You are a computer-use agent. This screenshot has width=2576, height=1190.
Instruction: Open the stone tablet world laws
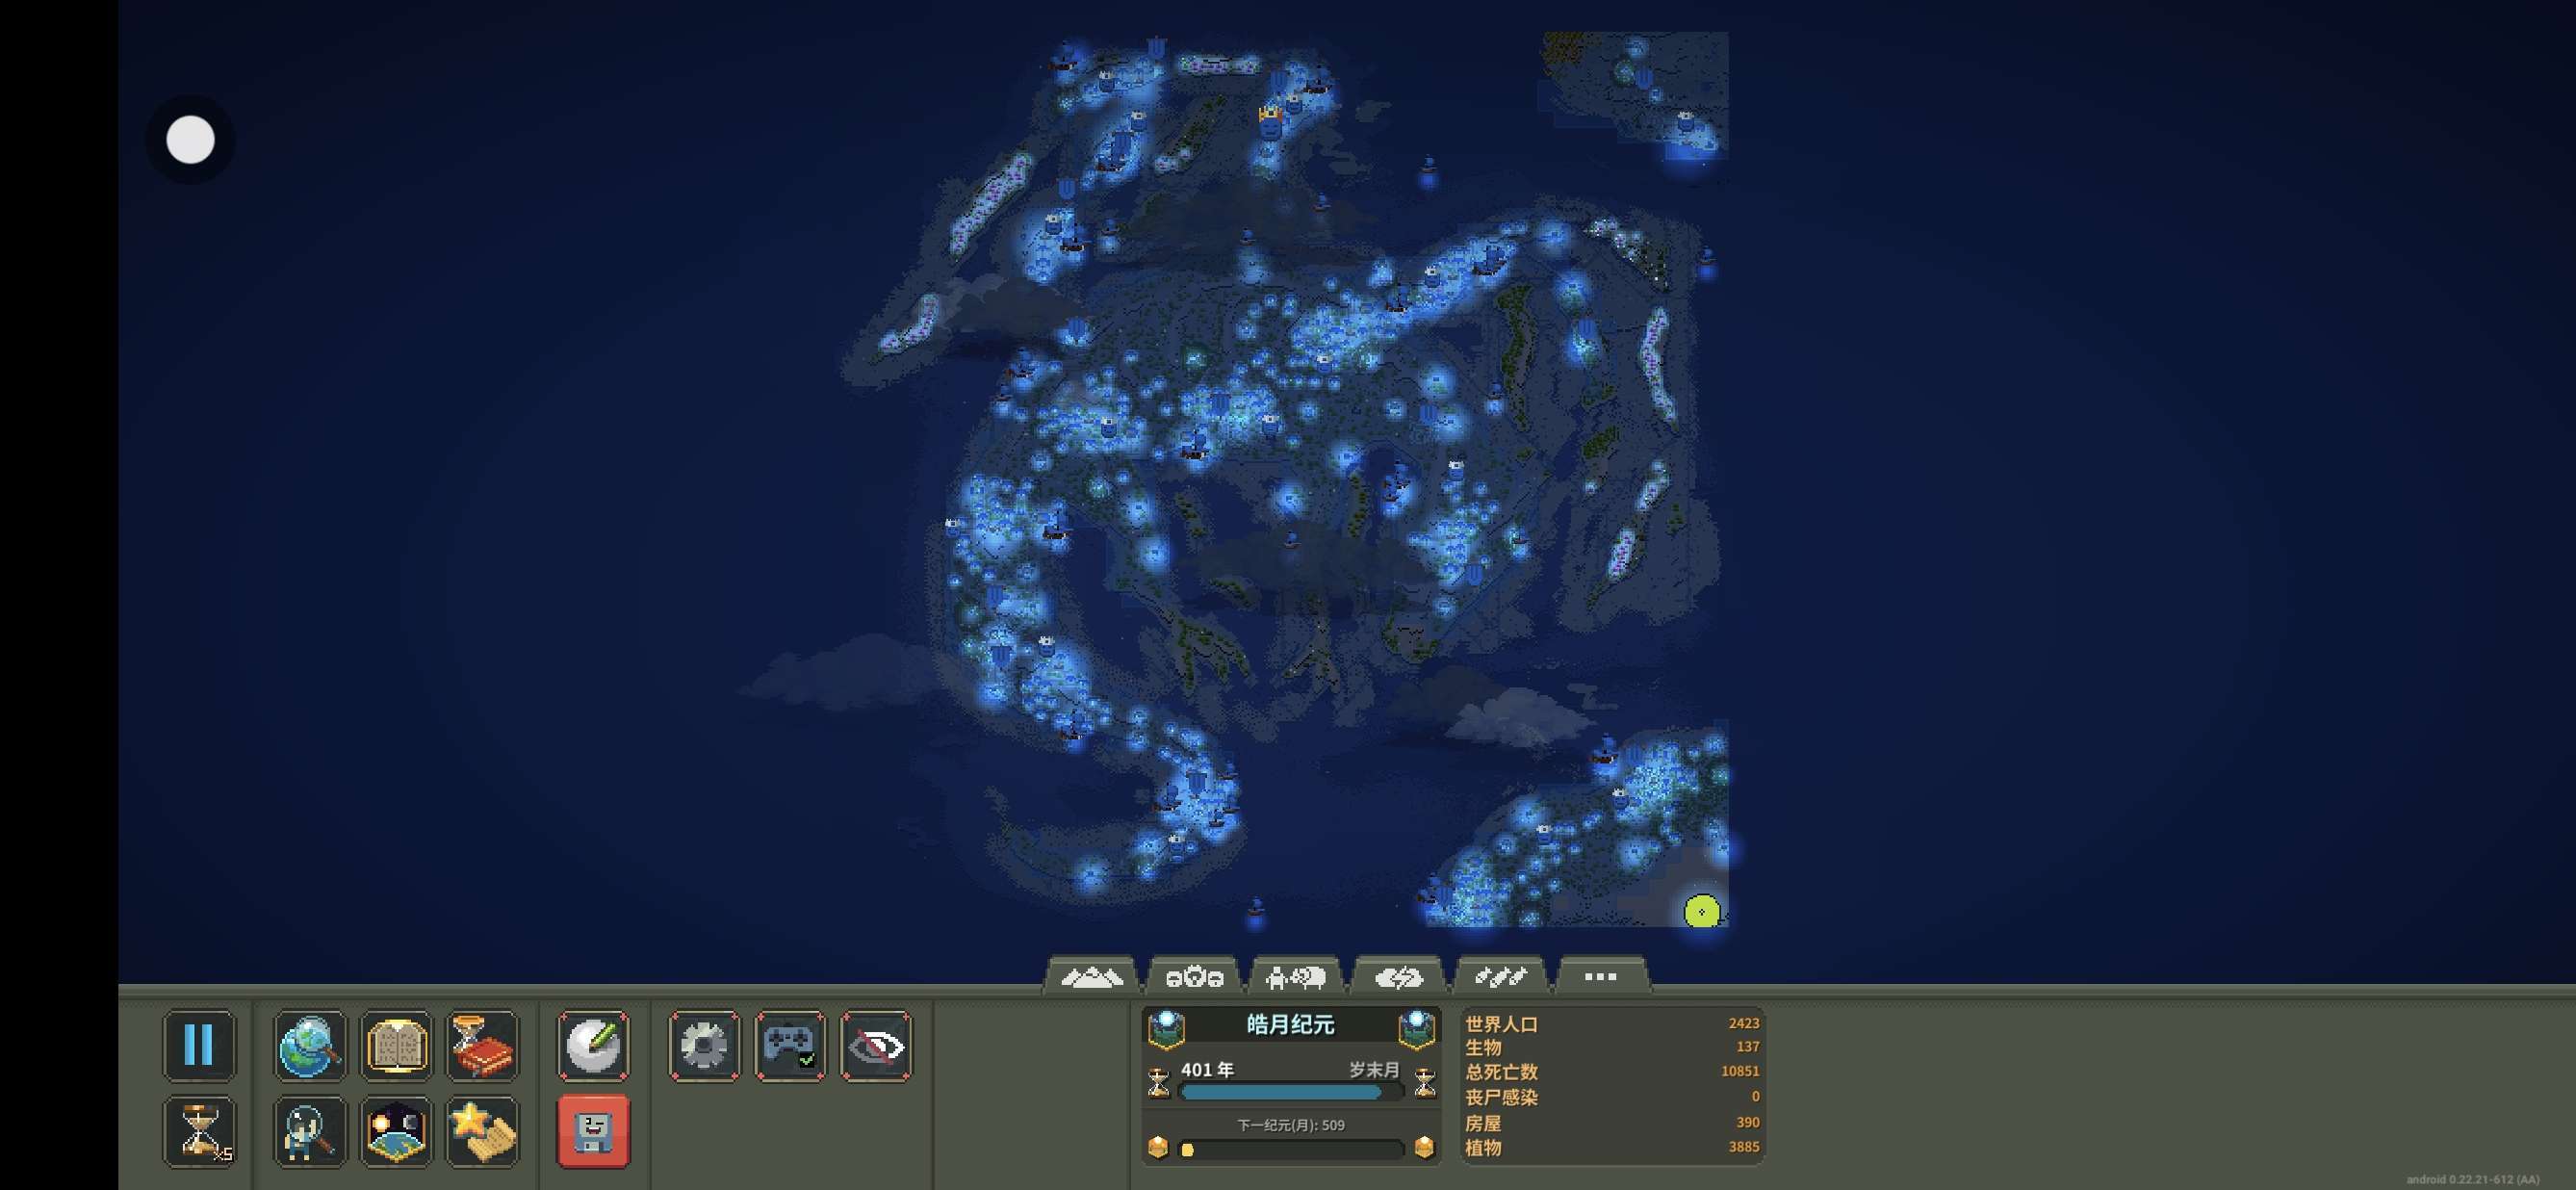tap(397, 1045)
